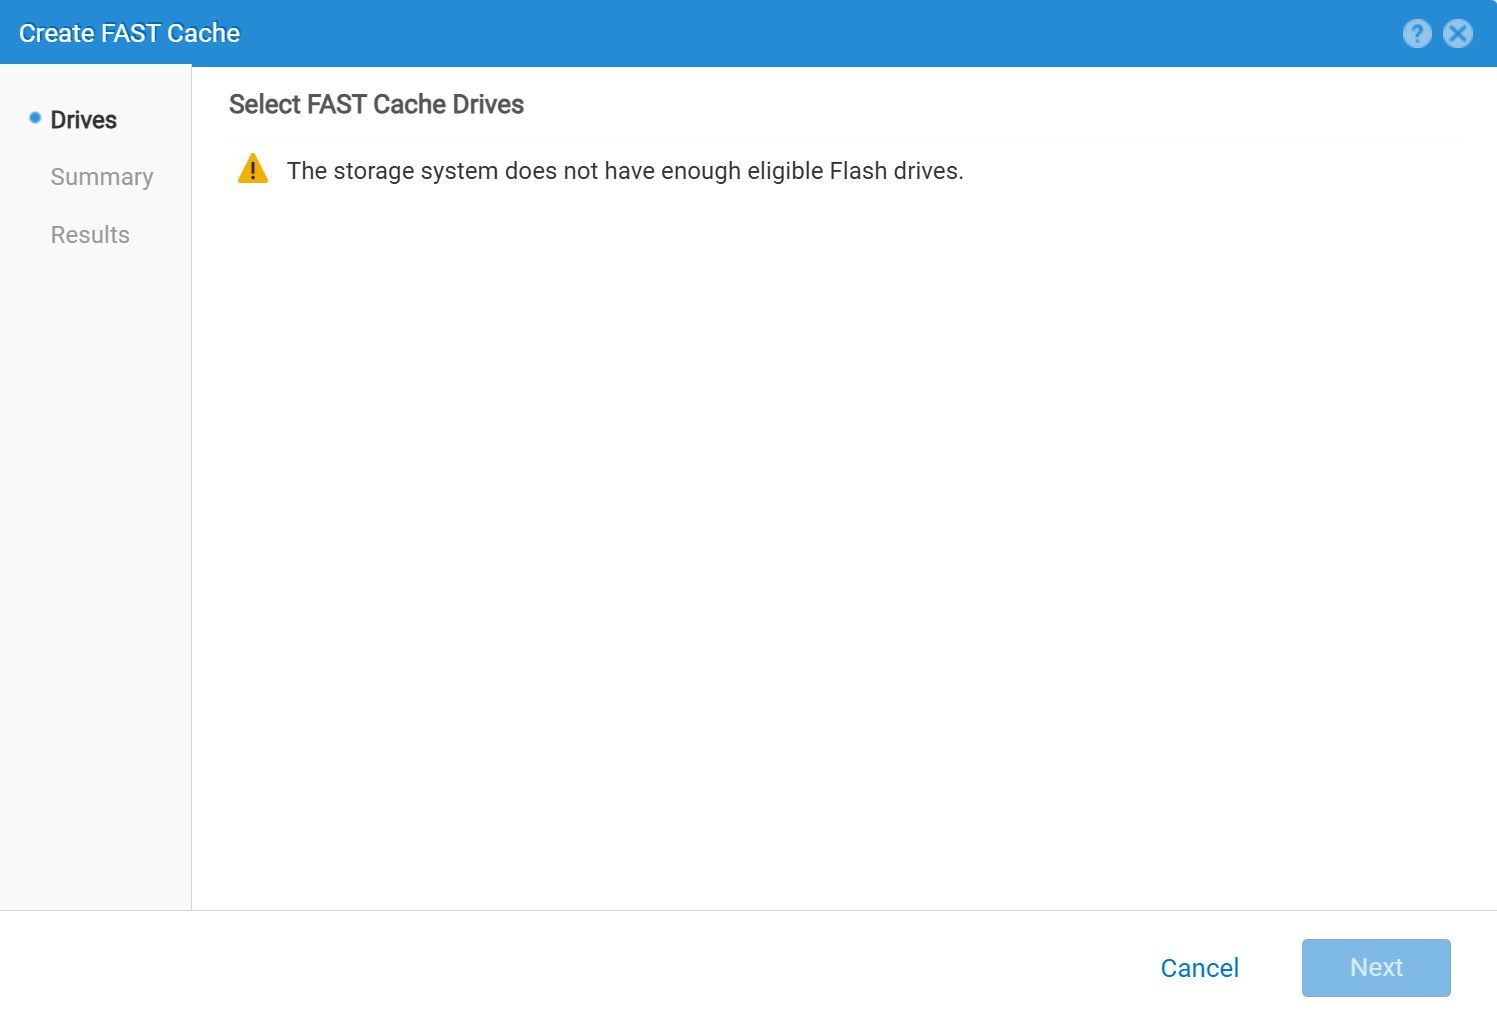This screenshot has height=1018, width=1497.
Task: Click the circular X icon in title bar
Action: pyautogui.click(x=1457, y=33)
